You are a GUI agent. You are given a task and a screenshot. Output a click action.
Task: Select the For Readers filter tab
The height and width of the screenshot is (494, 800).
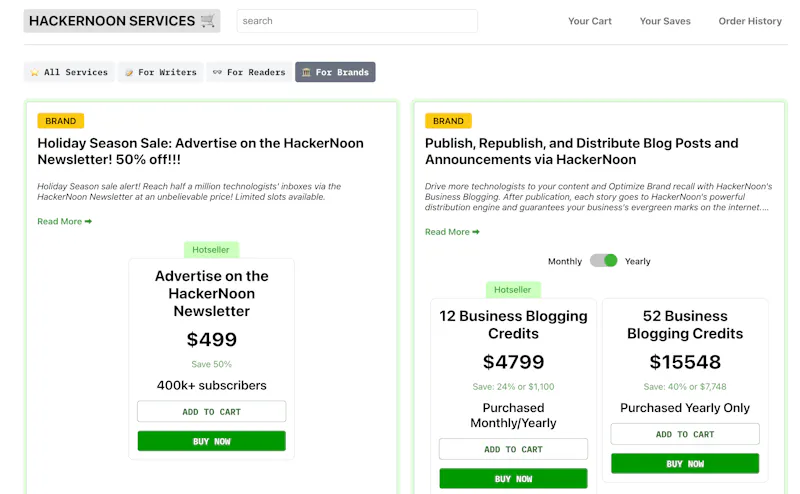[x=249, y=72]
